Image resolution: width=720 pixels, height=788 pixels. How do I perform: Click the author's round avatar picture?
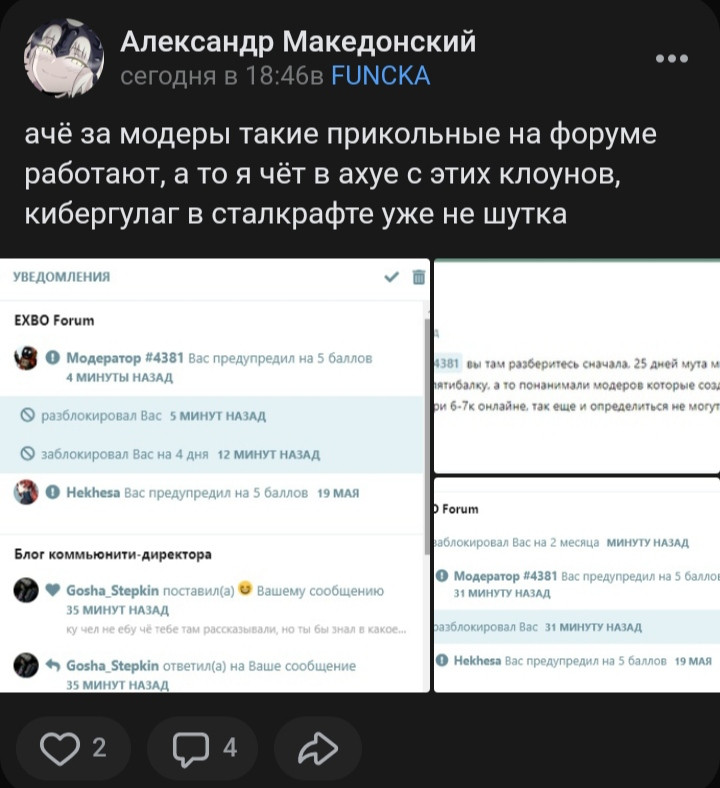(64, 58)
